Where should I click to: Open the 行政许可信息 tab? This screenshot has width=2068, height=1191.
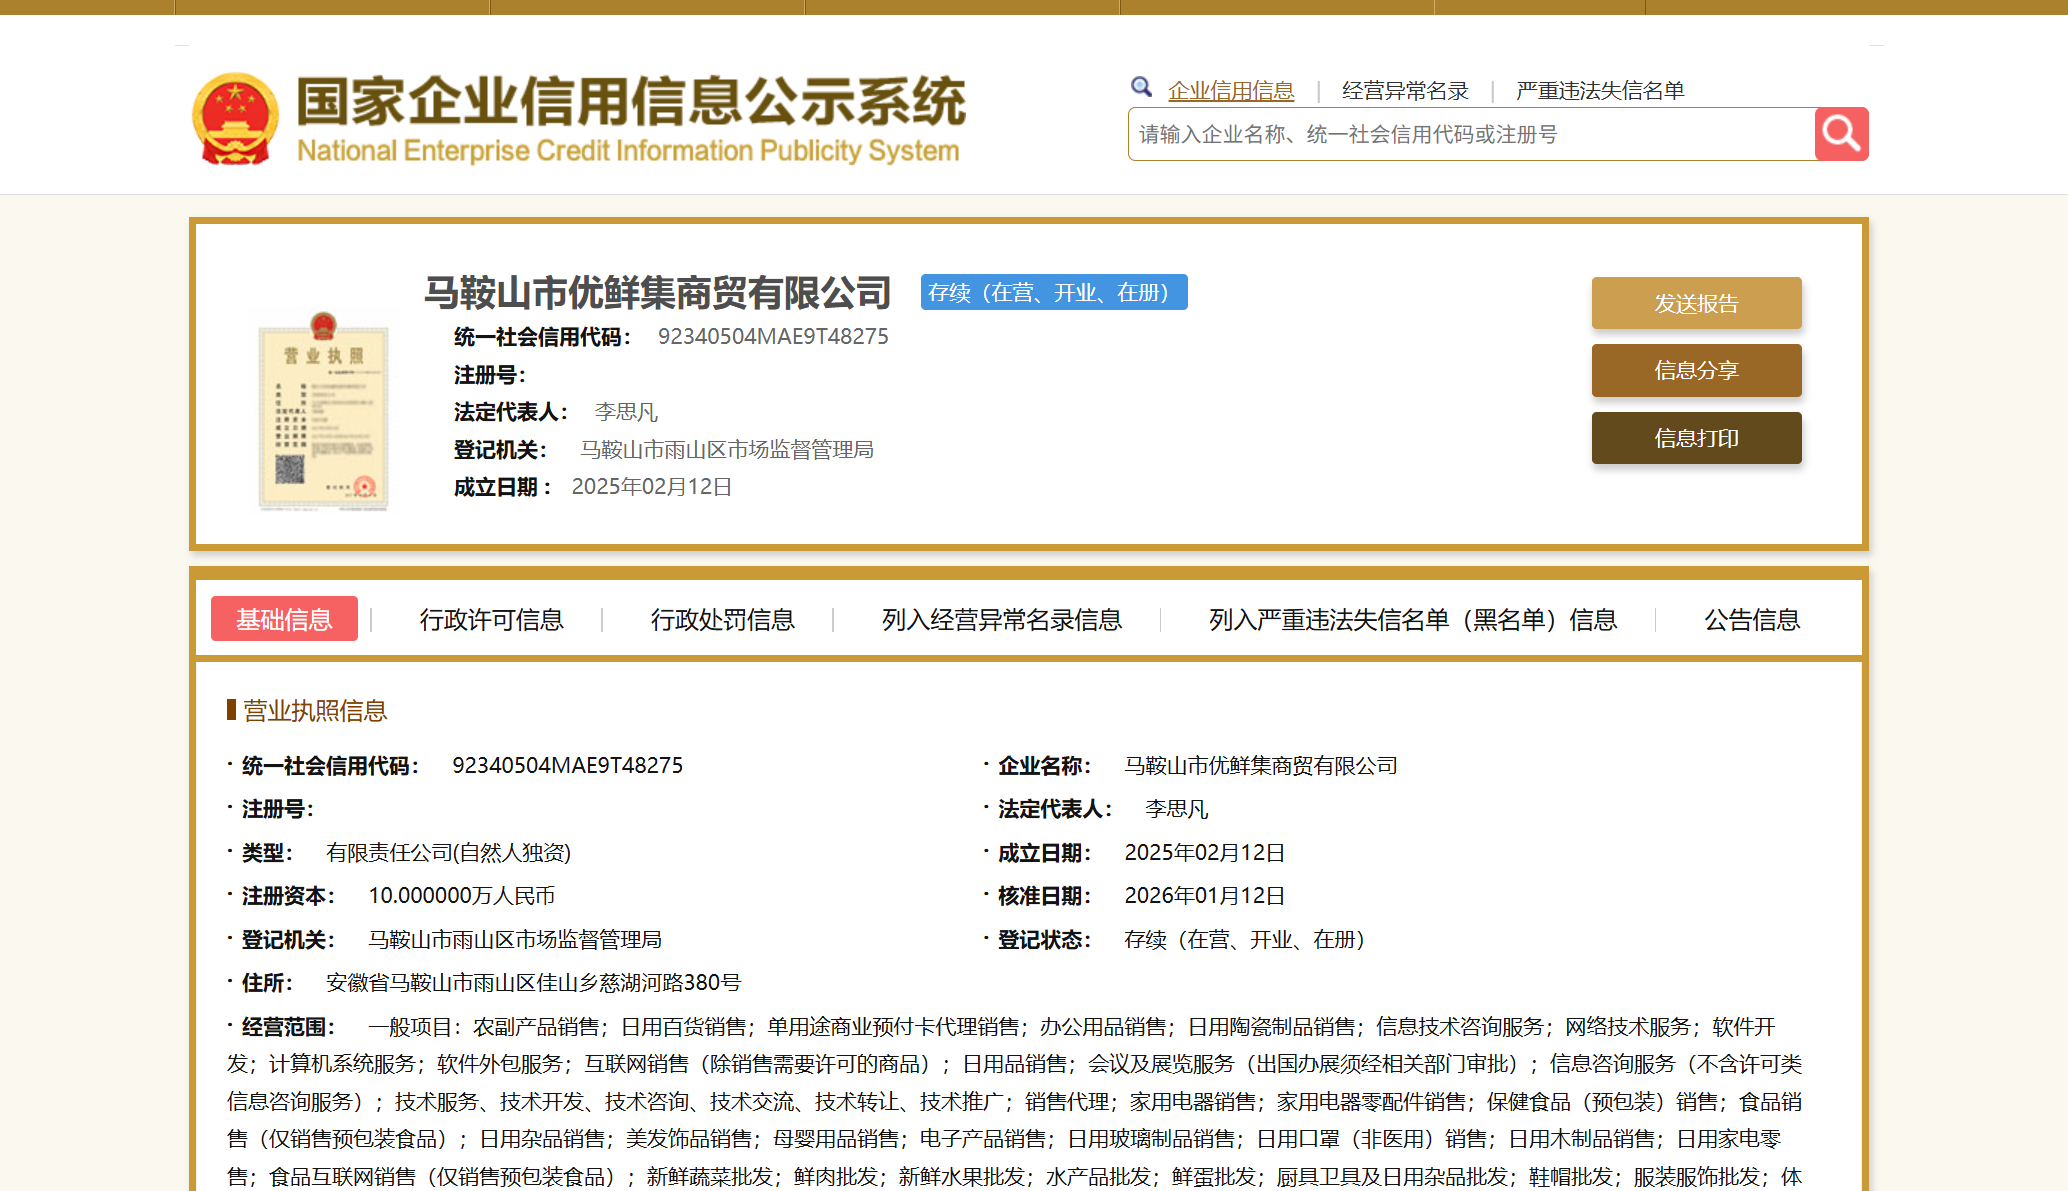[x=491, y=620]
